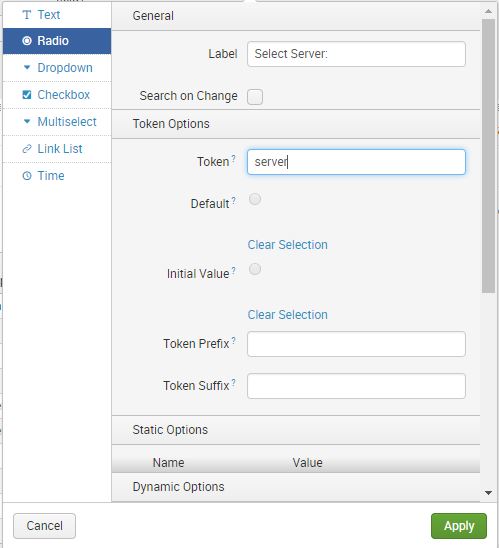The height and width of the screenshot is (548, 499).
Task: Click the vertical scrollbar thumb
Action: [x=488, y=156]
